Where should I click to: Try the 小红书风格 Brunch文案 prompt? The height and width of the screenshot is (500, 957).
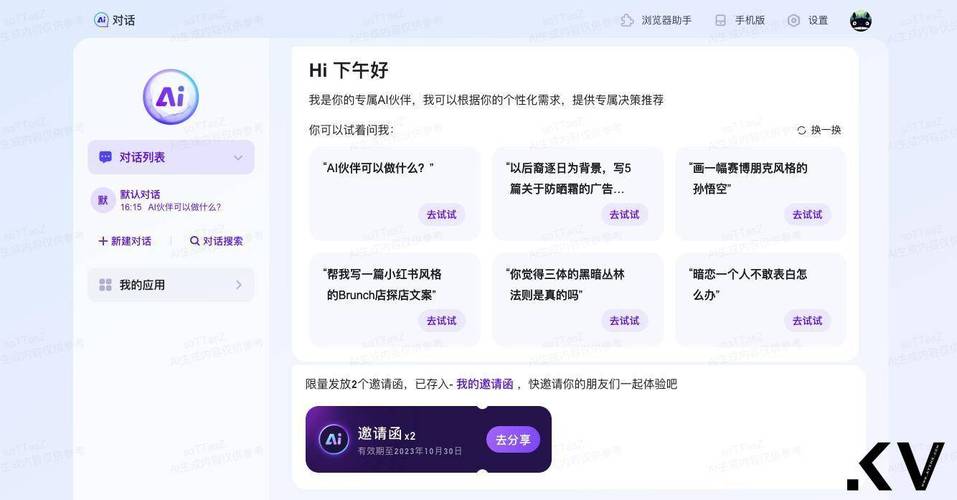pyautogui.click(x=441, y=321)
